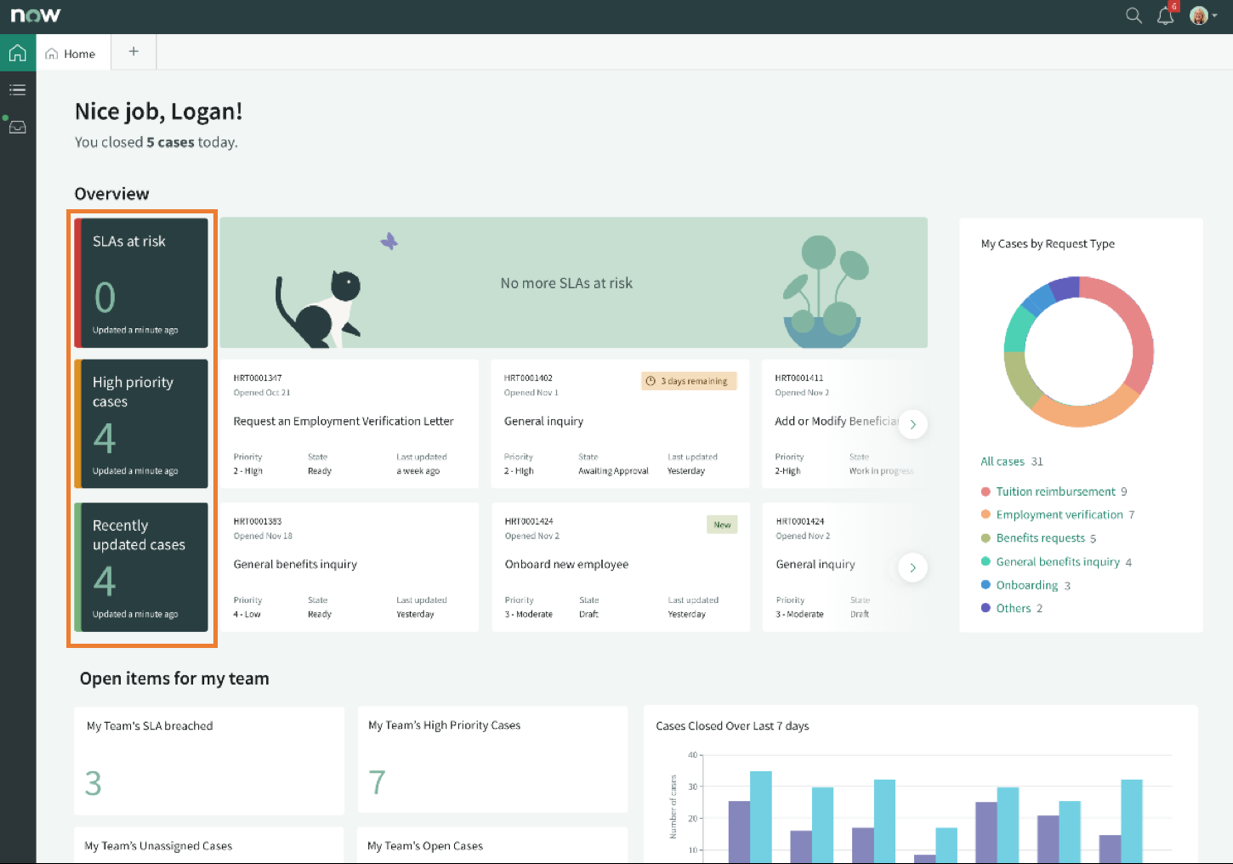Click the My Cases by Request Type heading
Screen dimensions: 1233x864
click(x=1047, y=243)
